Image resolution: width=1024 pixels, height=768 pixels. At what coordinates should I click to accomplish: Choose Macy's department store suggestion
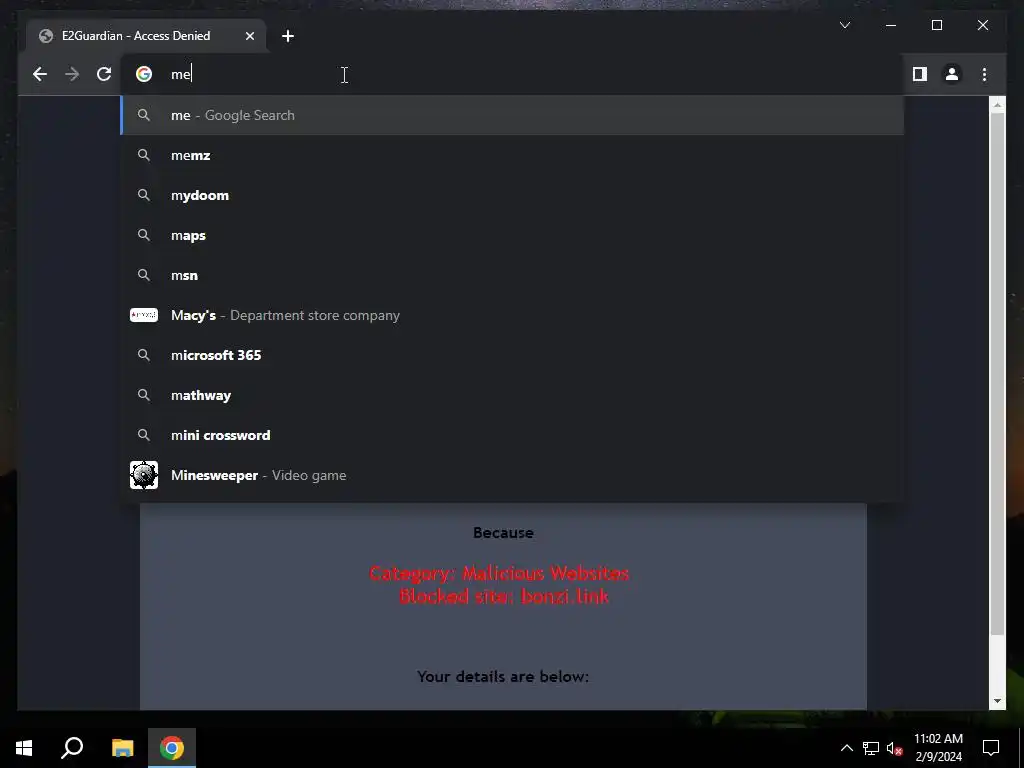click(x=513, y=315)
